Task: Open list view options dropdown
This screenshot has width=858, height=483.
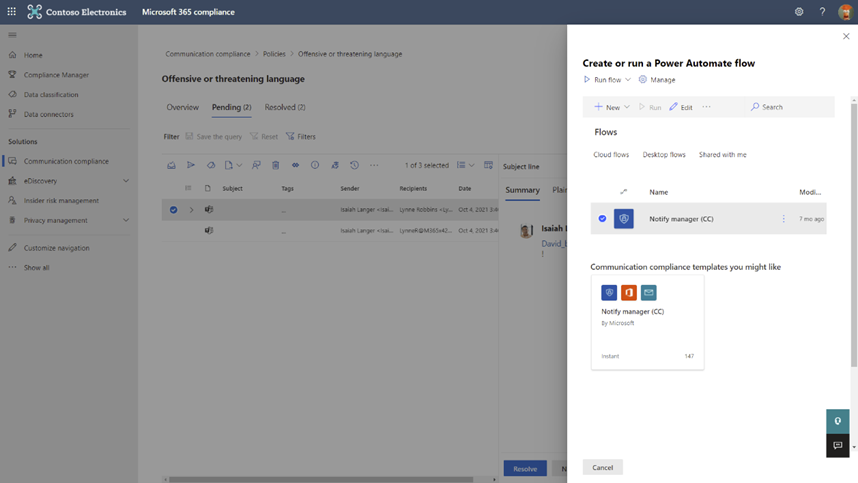Action: pos(466,165)
